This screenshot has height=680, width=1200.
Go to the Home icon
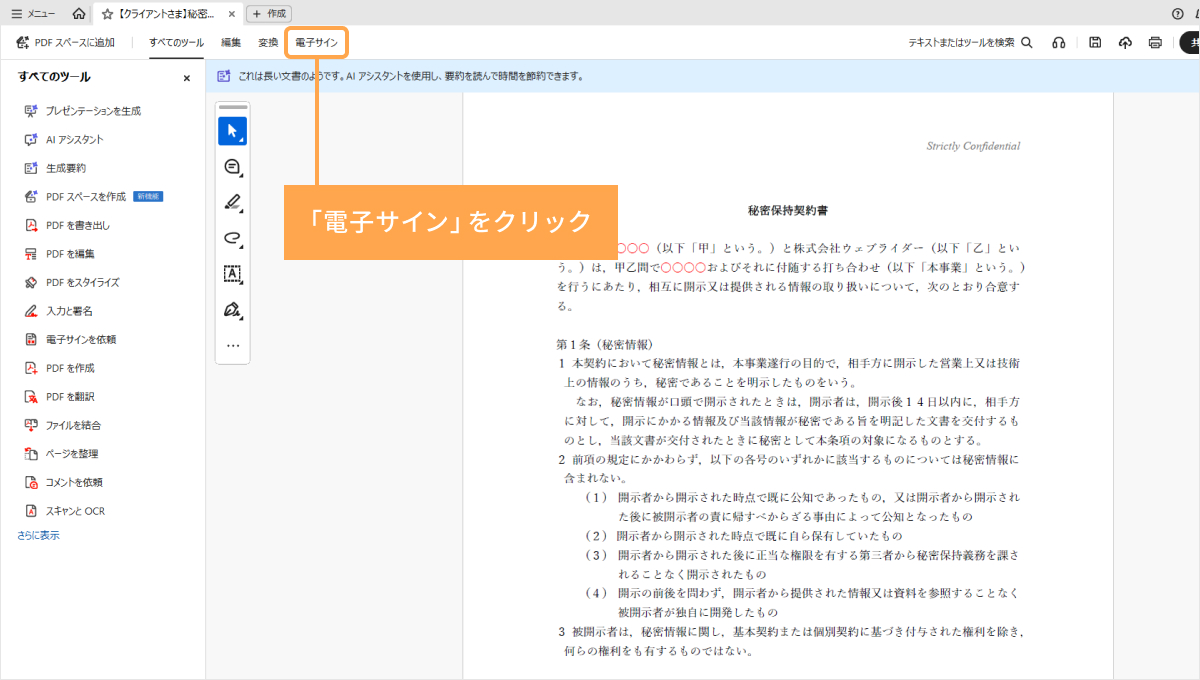[x=79, y=14]
